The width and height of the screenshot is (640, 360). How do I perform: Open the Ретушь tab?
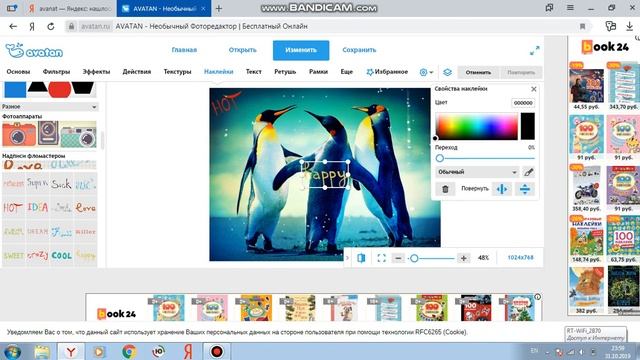pos(285,72)
